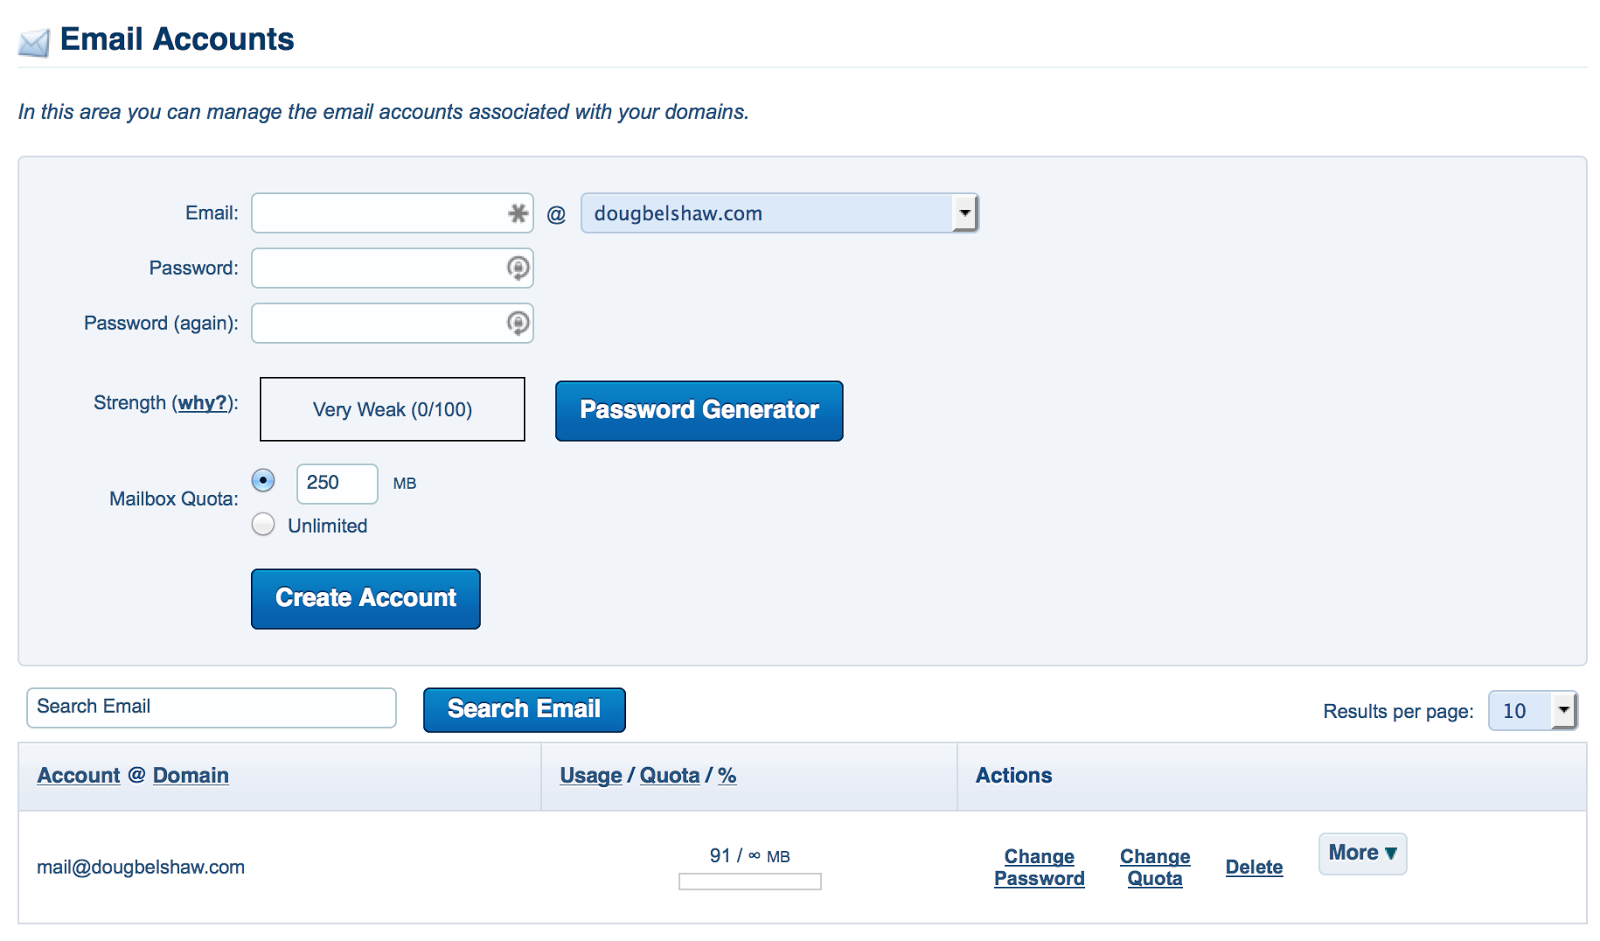The width and height of the screenshot is (1600, 941).
Task: Open the password strength why? link
Action: coord(202,402)
